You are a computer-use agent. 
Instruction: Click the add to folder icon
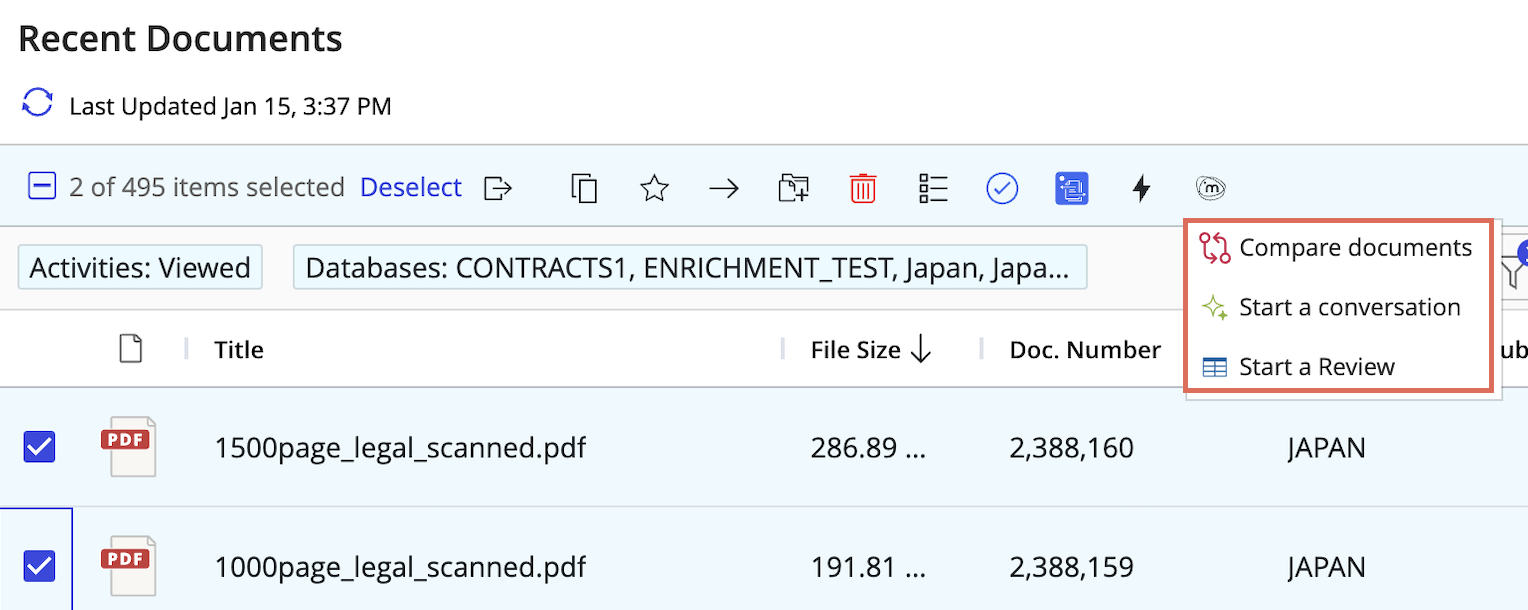tap(793, 188)
